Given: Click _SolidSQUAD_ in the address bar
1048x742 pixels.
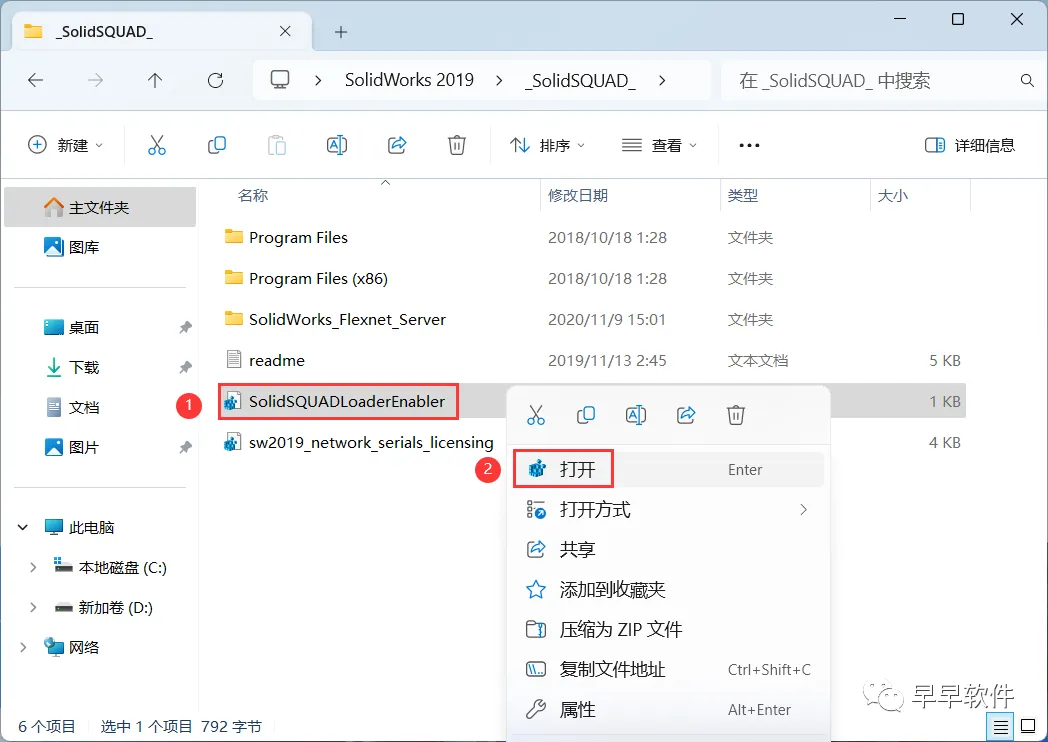Looking at the screenshot, I should [579, 81].
